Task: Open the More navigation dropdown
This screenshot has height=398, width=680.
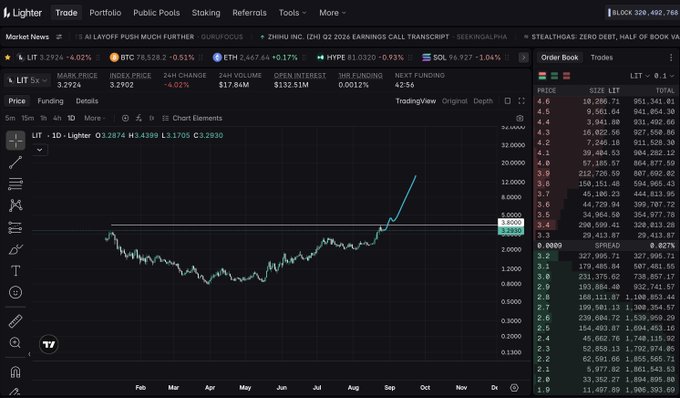Action: click(332, 13)
